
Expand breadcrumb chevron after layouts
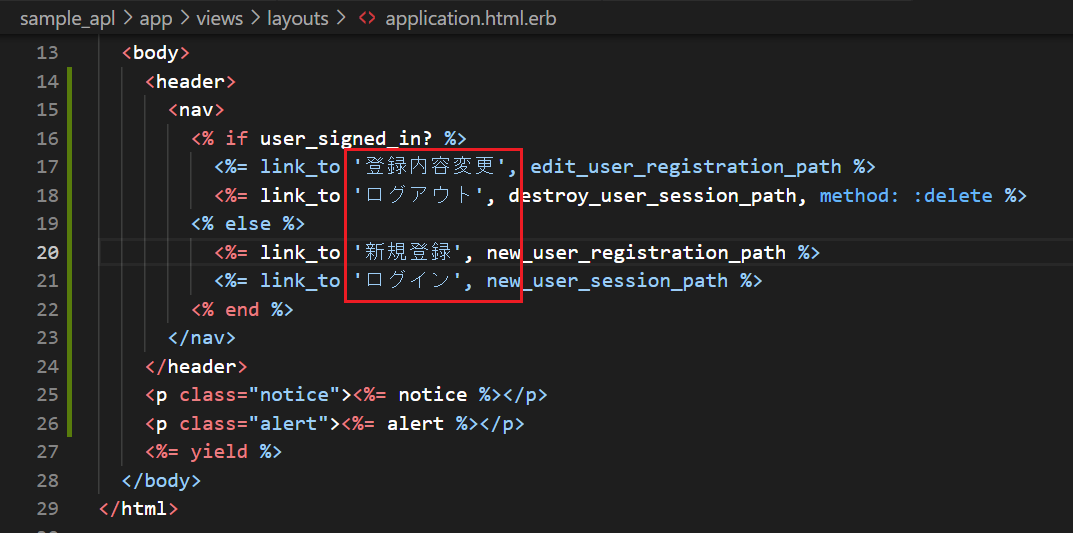341,18
